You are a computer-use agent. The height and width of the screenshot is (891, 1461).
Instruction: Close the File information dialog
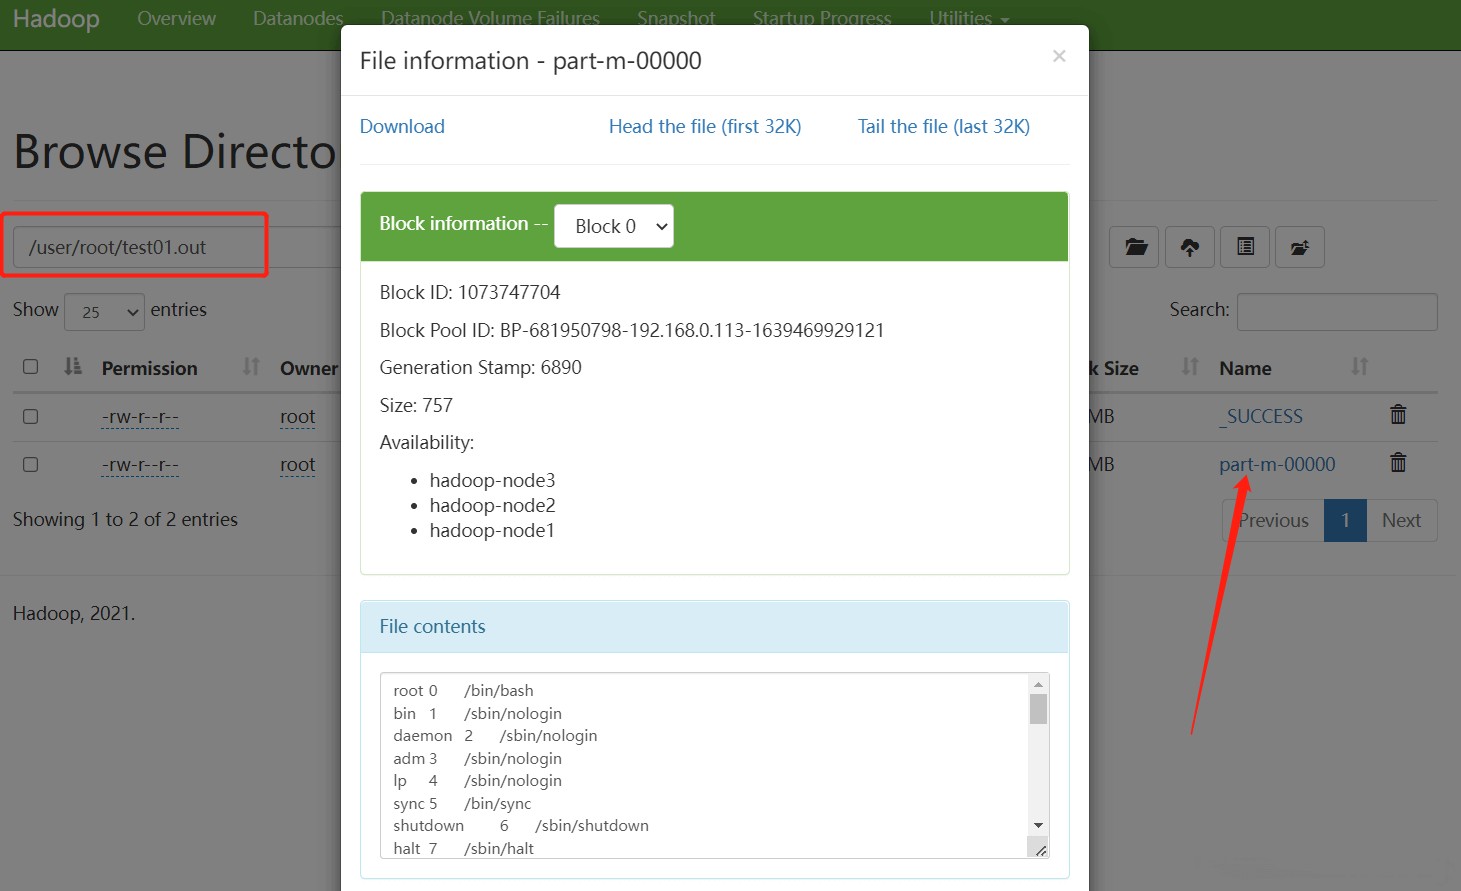click(1059, 56)
